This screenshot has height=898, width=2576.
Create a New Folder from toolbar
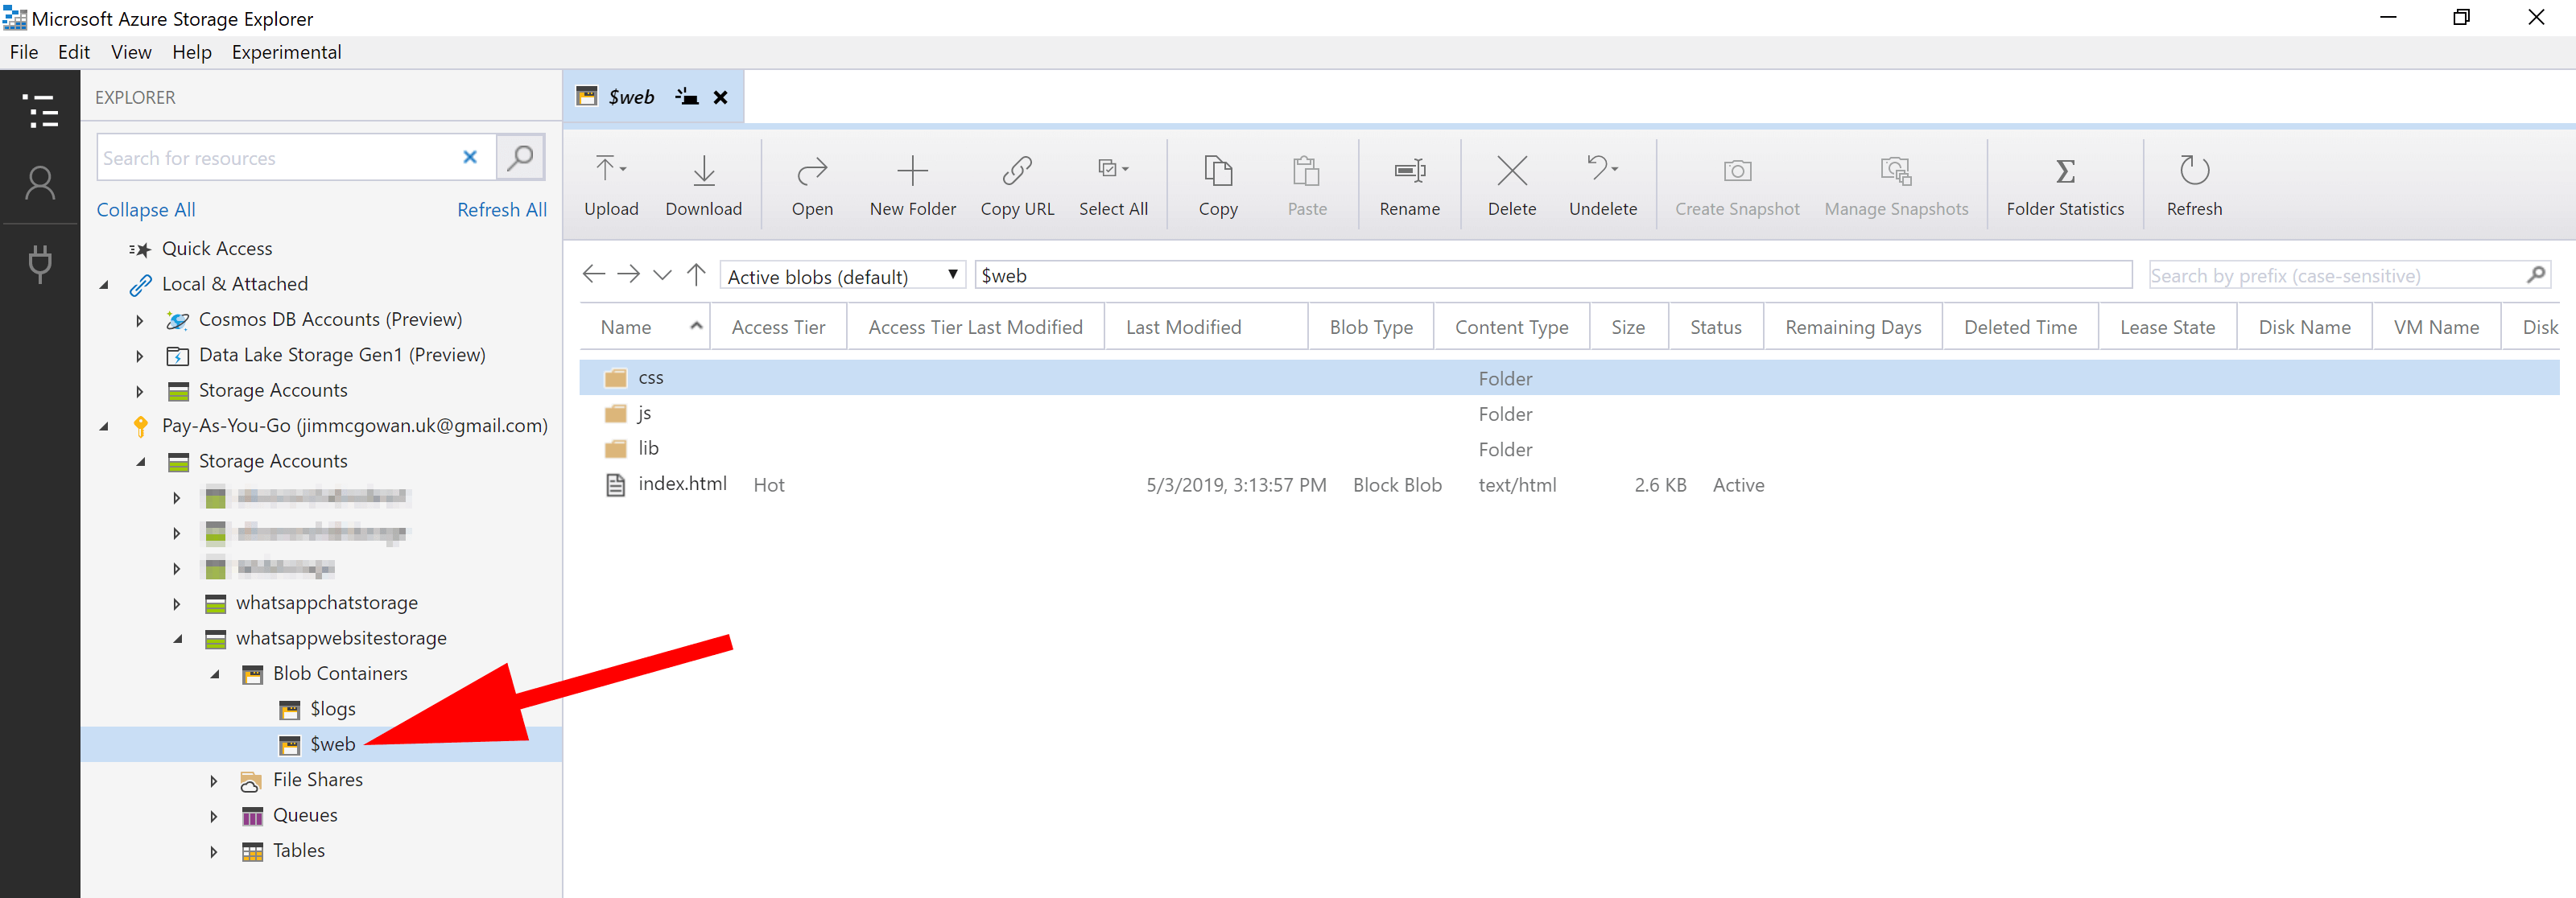tap(912, 186)
